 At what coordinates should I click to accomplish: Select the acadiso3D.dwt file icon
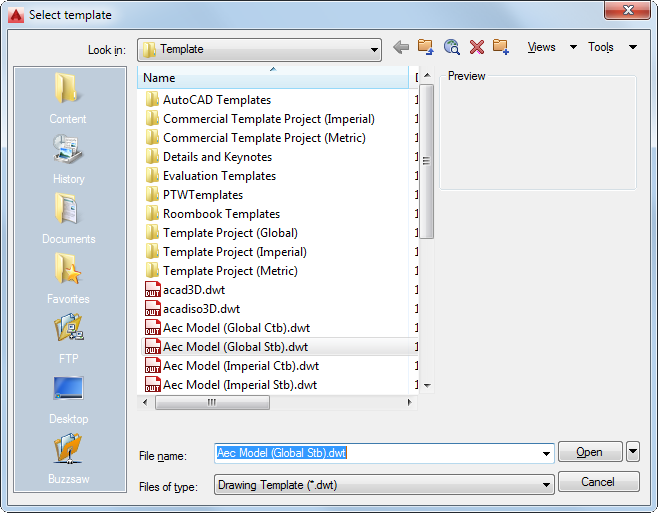(152, 309)
